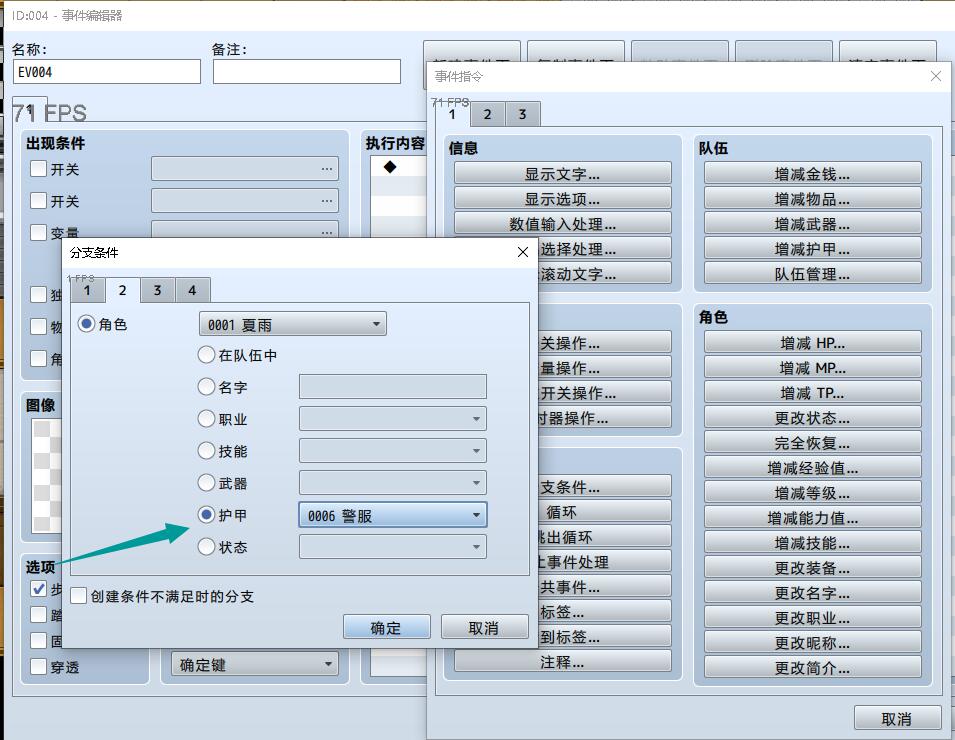The image size is (955, 740).
Task: Click the 更改状态... command button
Action: pos(812,417)
